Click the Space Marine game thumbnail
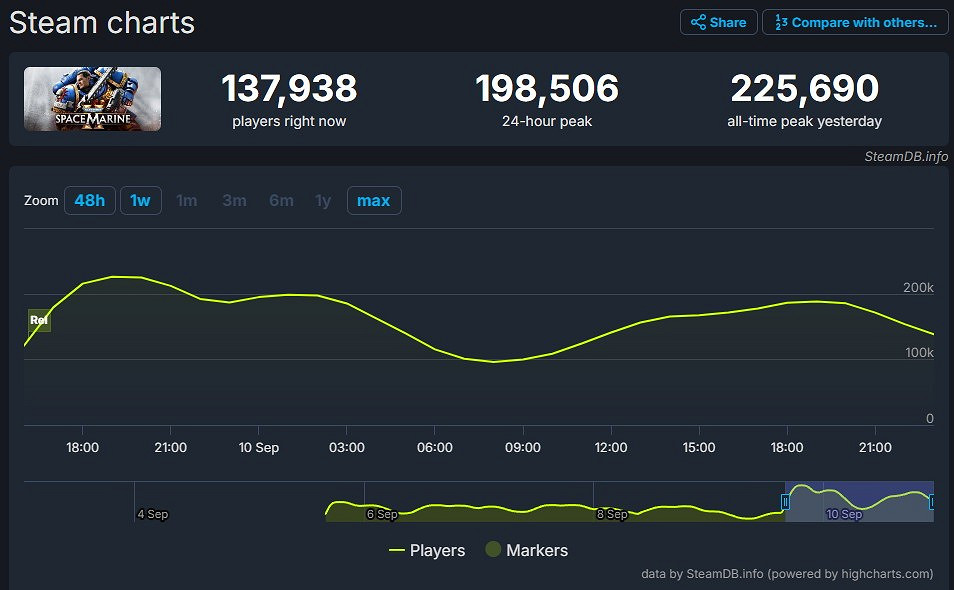This screenshot has height=590, width=954. point(92,99)
